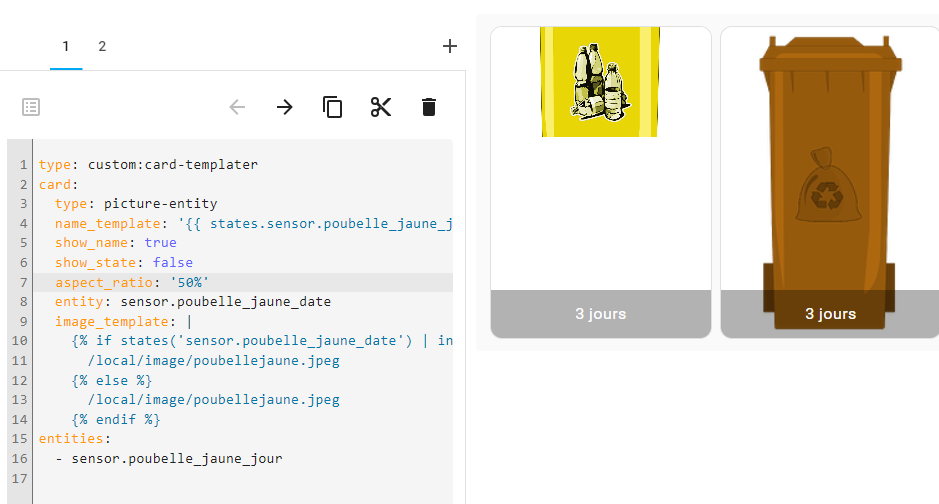This screenshot has width=939, height=504.
Task: Click '3 jours' label on yellow card
Action: tap(601, 314)
